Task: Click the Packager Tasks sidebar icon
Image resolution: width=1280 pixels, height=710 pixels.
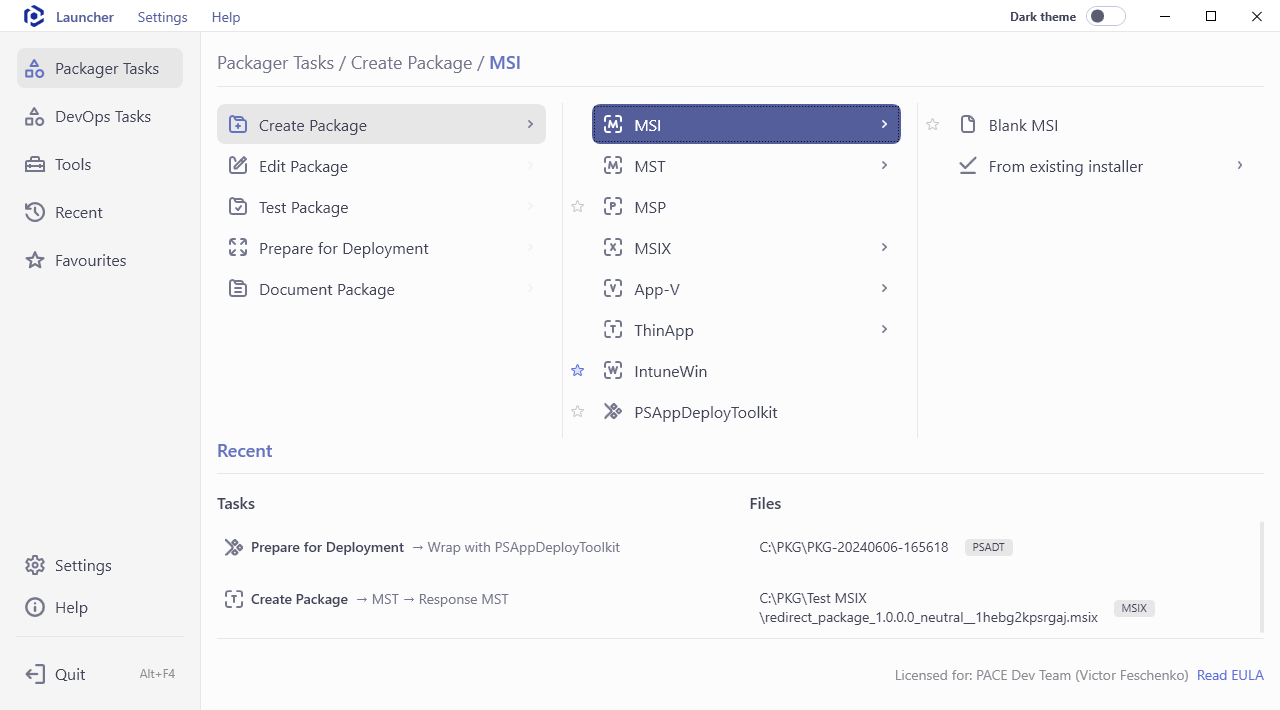Action: point(35,69)
